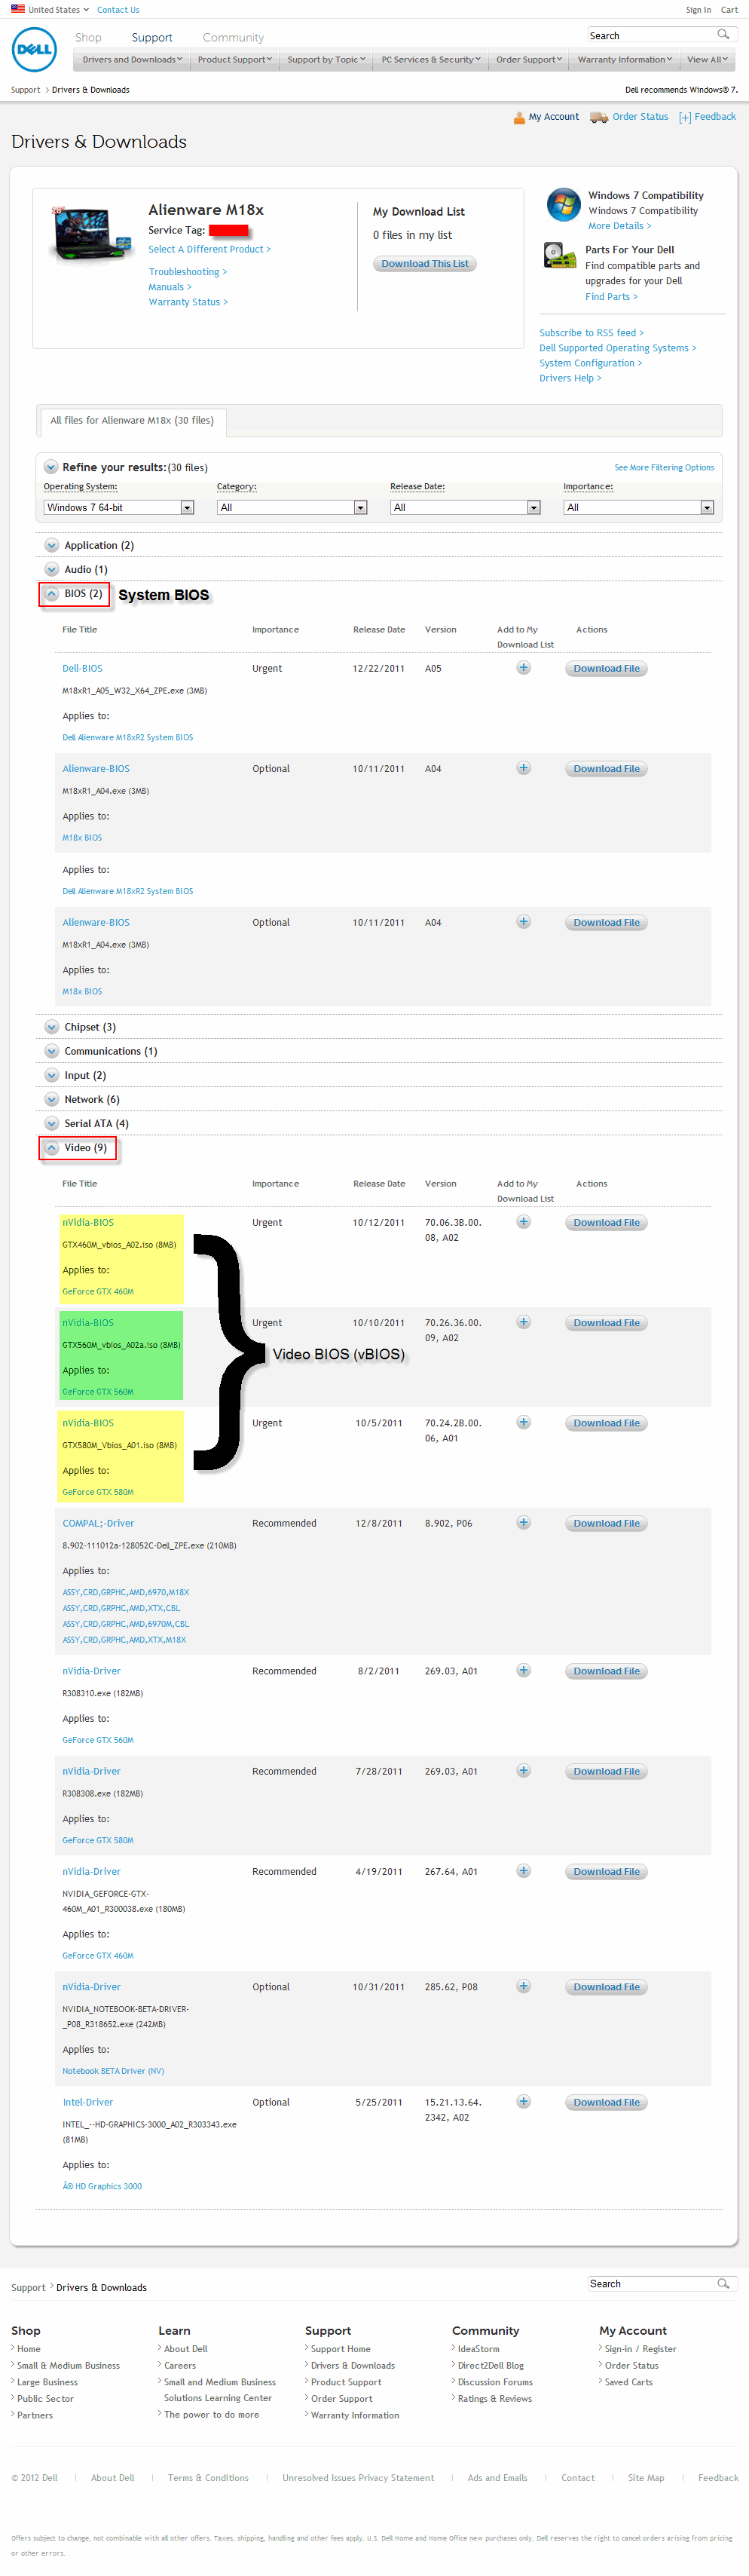Open the COMPAL;-Driver file title
The image size is (749, 2576).
pos(98,1523)
